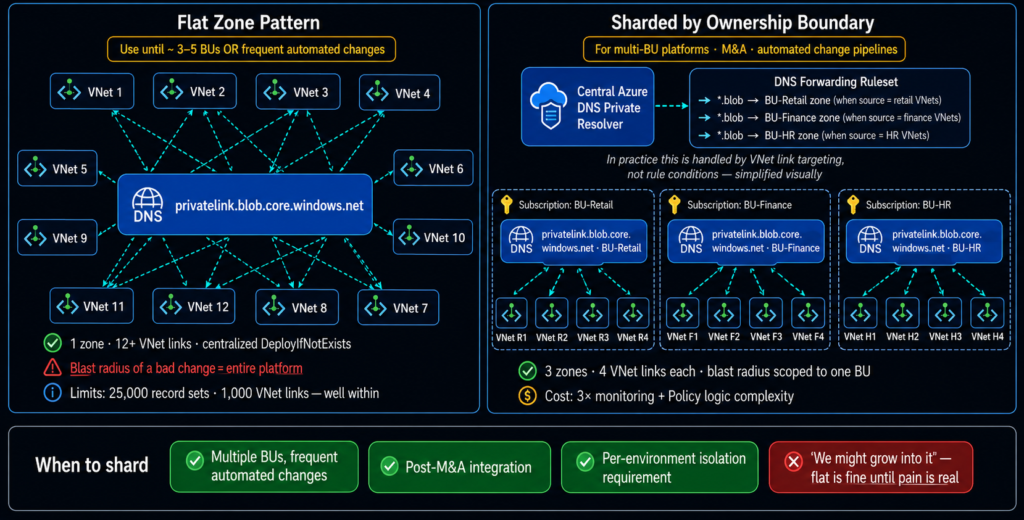Select the red 'We might grow into it' box
Image resolution: width=1024 pixels, height=520 pixels.
point(871,467)
